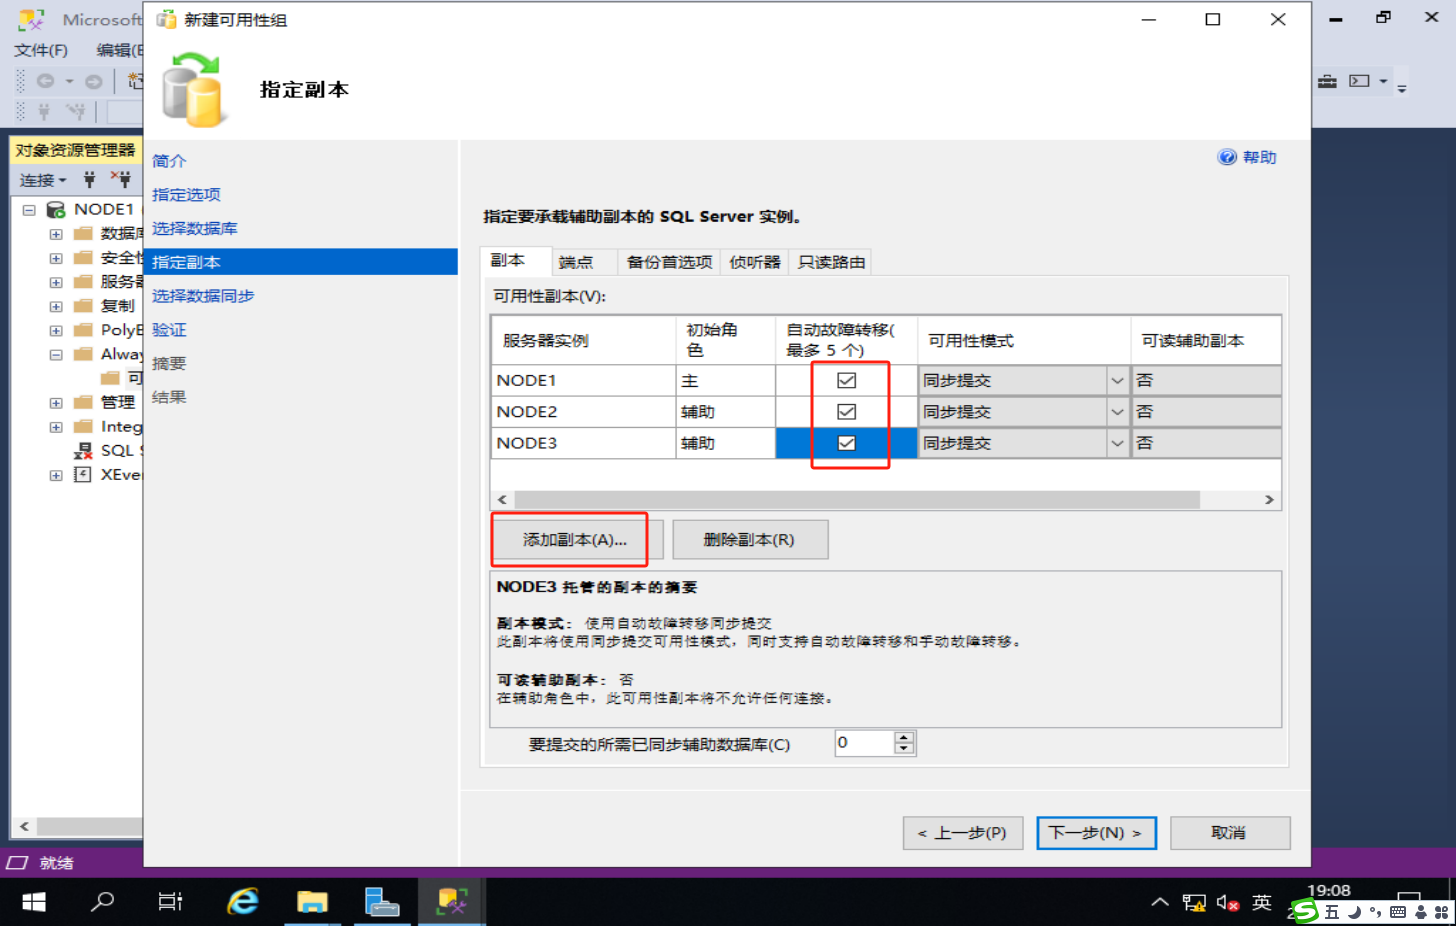Click the SSMS navigate forward arrow icon
The width and height of the screenshot is (1456, 926).
(93, 81)
